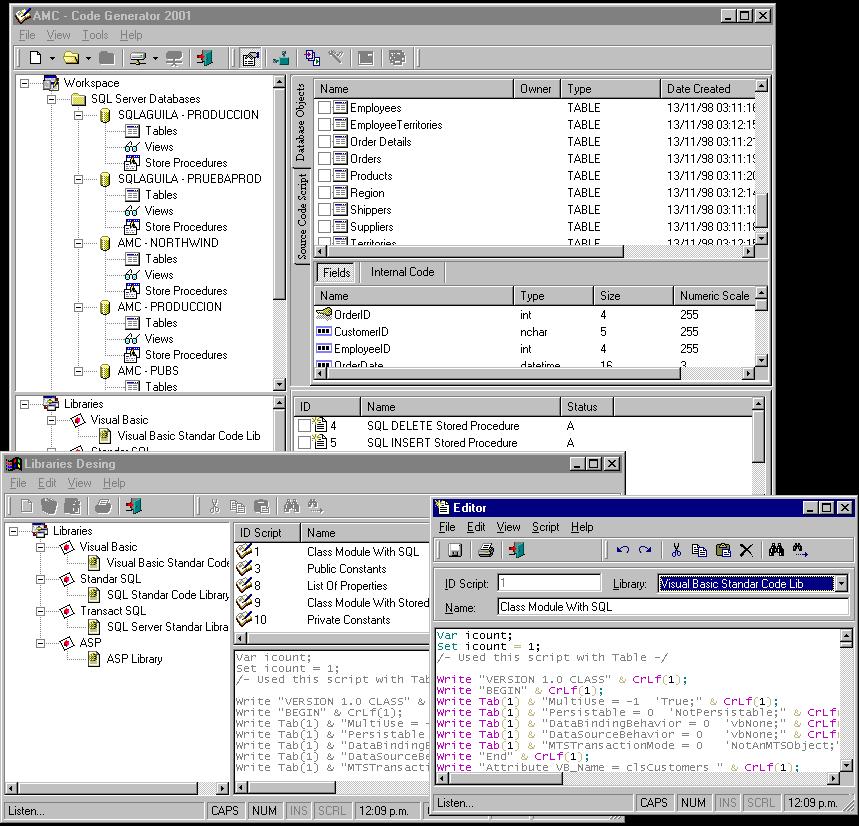This screenshot has height=826, width=859.
Task: Click the Find binoculars icon in Editor
Action: (776, 550)
